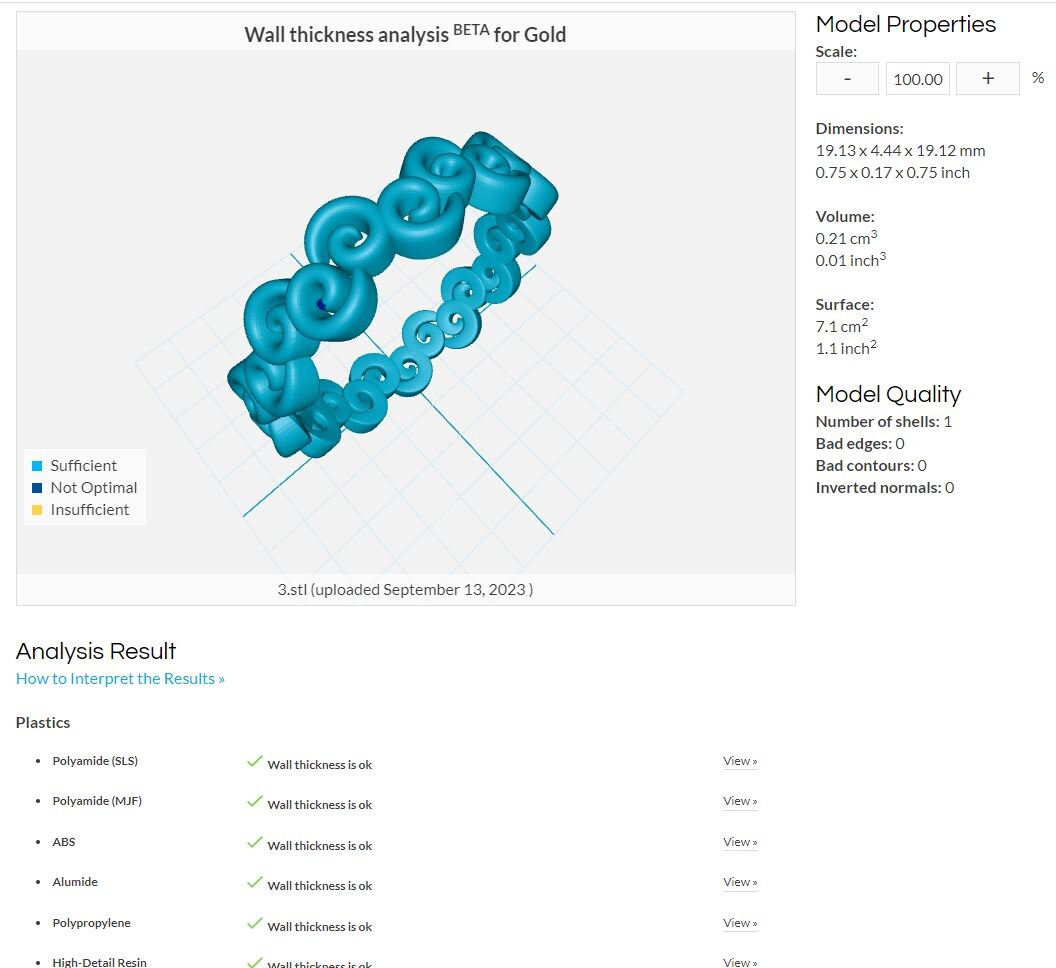Click the Not Optimal legend color swatch

37,488
